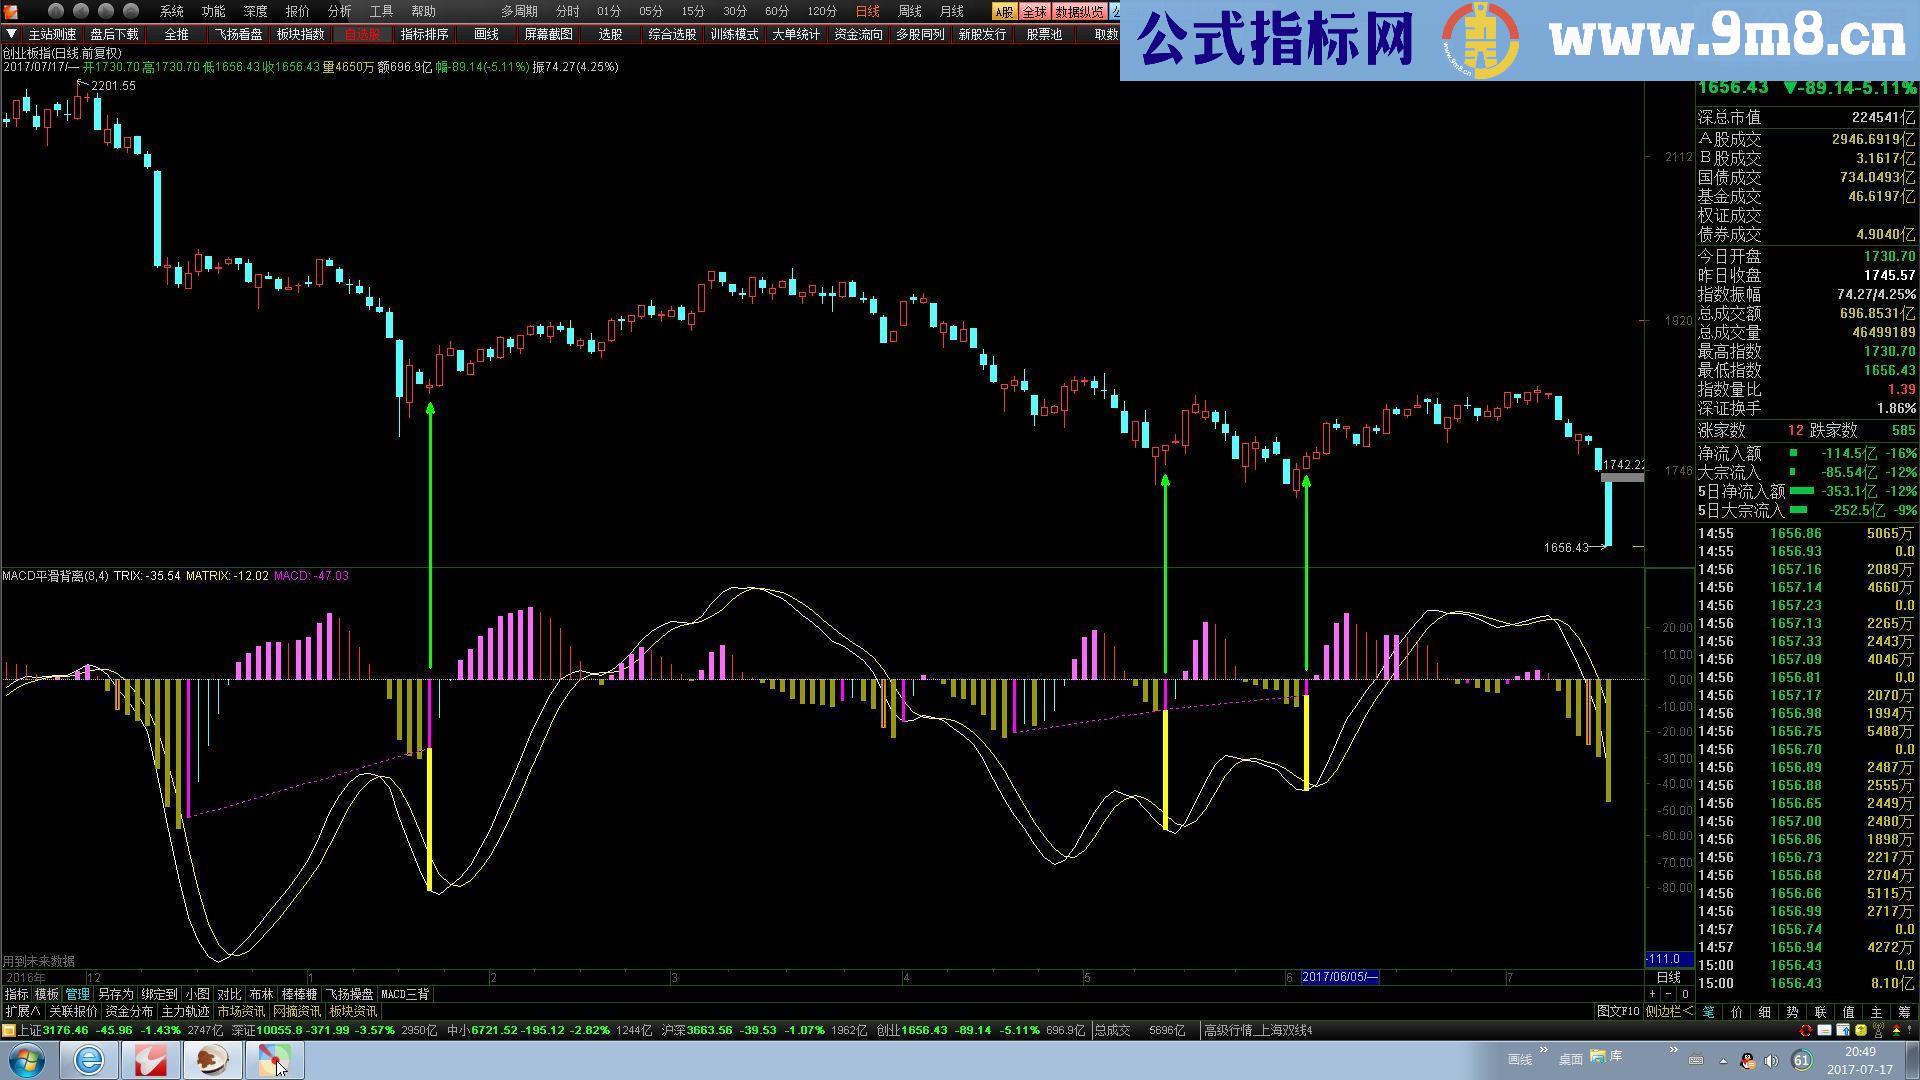The height and width of the screenshot is (1080, 1920).
Task: Click 屏幕截图 screenshot toolbar button
Action: pyautogui.click(x=548, y=34)
